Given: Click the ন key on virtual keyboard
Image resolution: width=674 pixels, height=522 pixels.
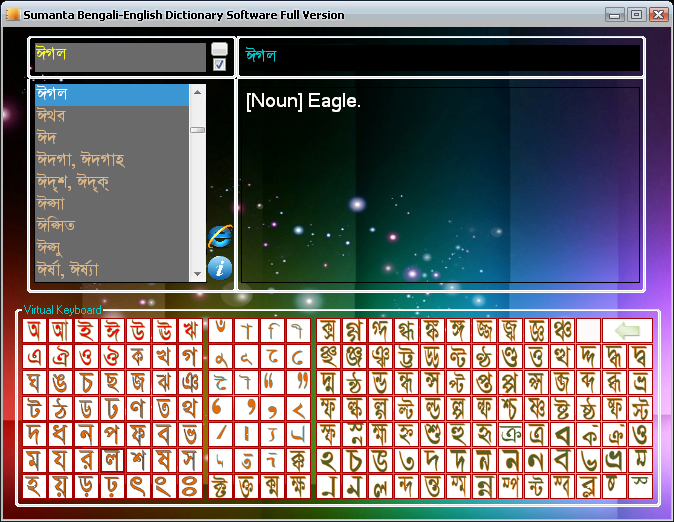Looking at the screenshot, I should (x=86, y=434).
